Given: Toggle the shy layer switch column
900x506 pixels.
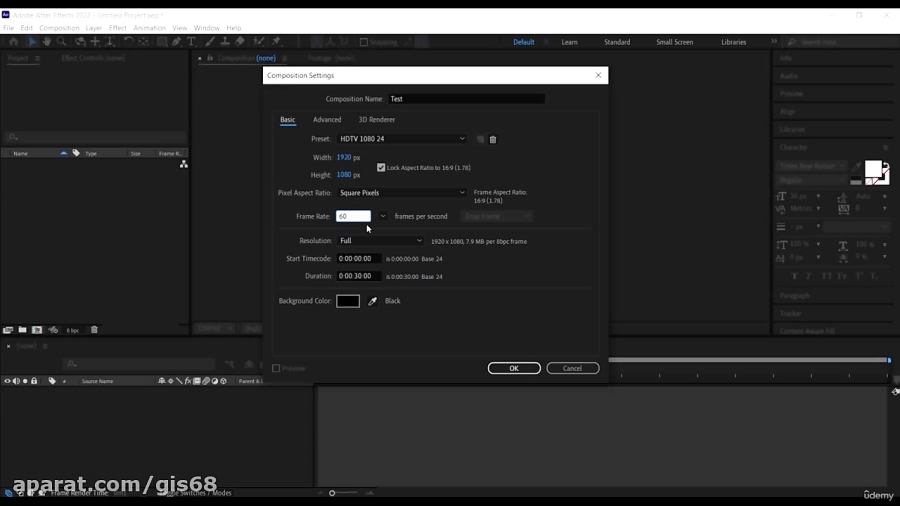Looking at the screenshot, I should [161, 381].
